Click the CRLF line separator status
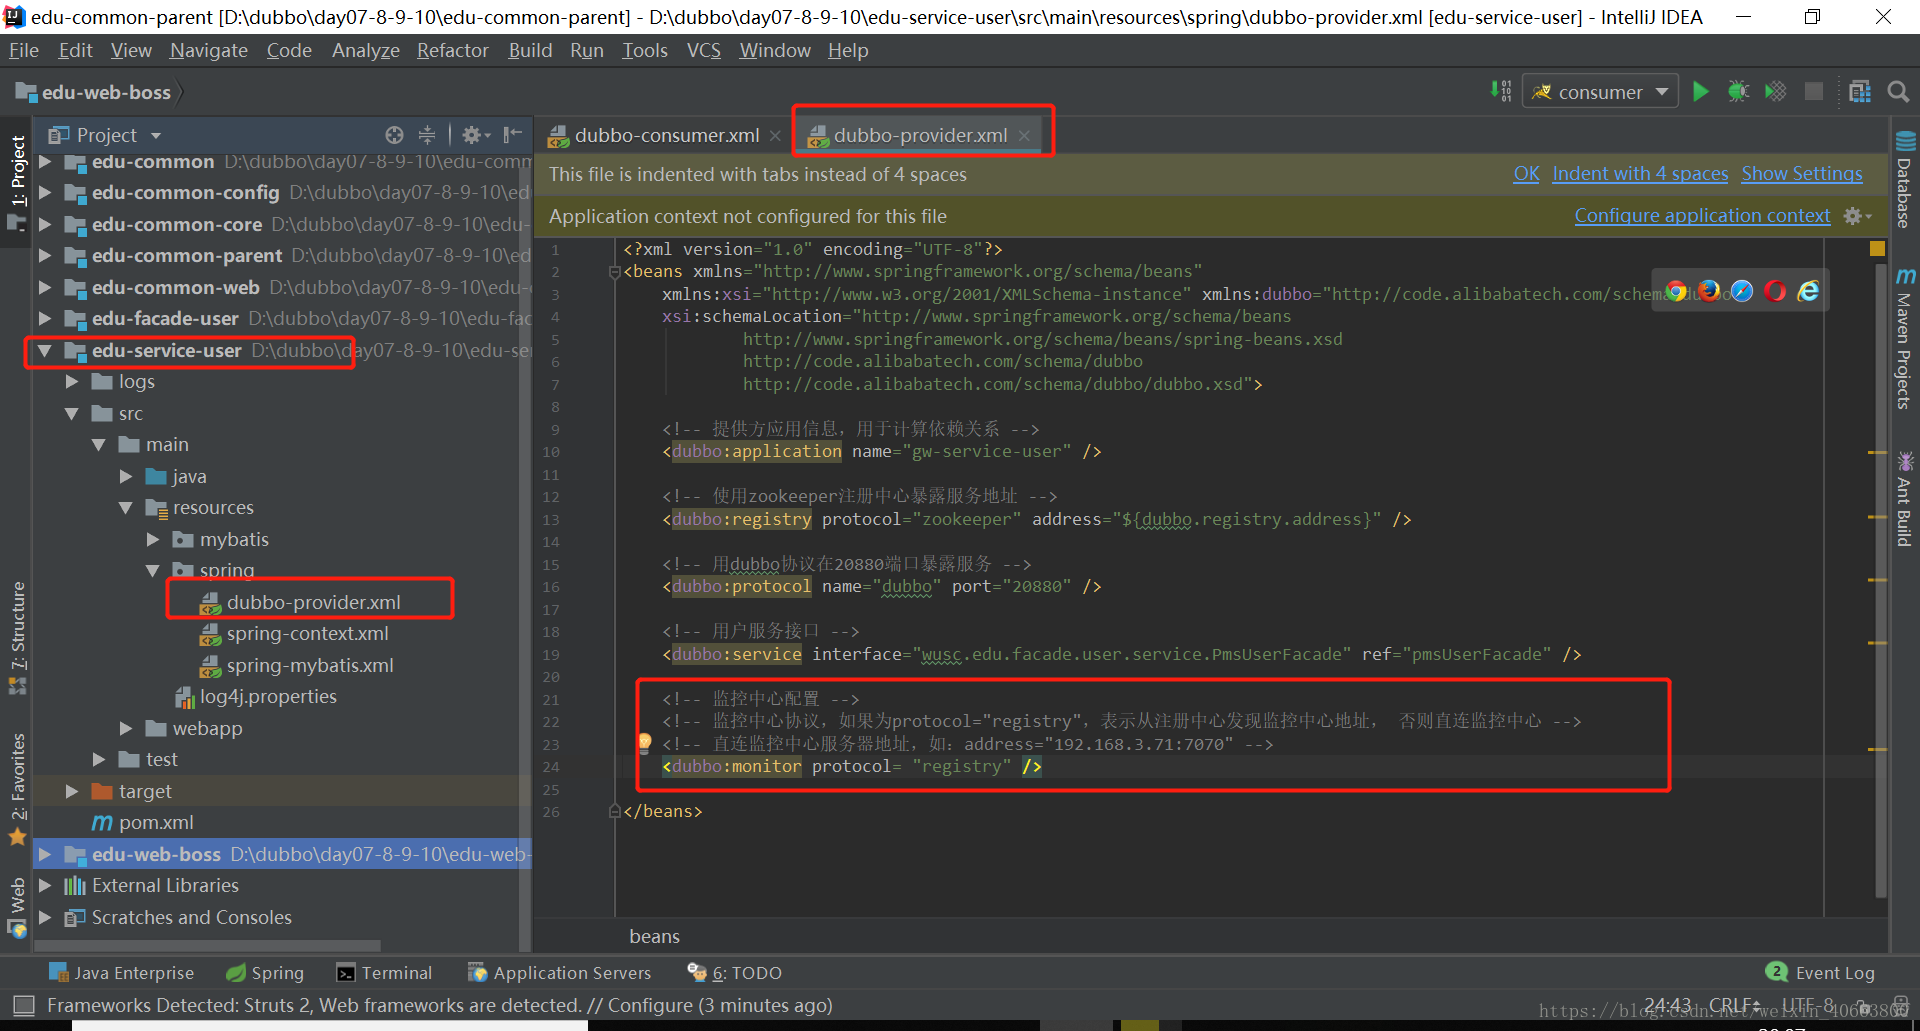 point(1733,1005)
